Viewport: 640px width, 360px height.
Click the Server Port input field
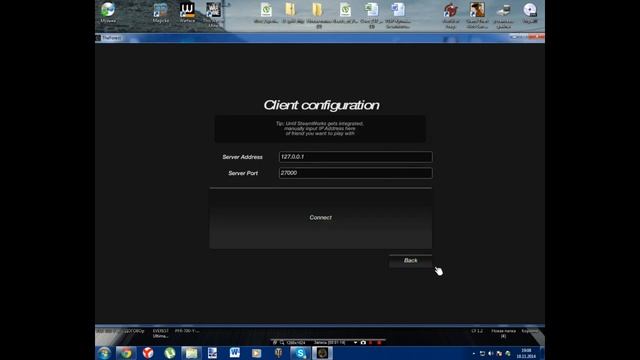(356, 173)
